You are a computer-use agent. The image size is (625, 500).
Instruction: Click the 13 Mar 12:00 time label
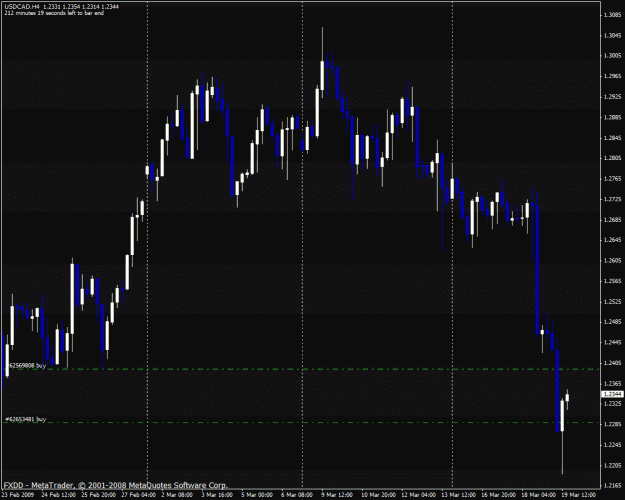coord(458,495)
